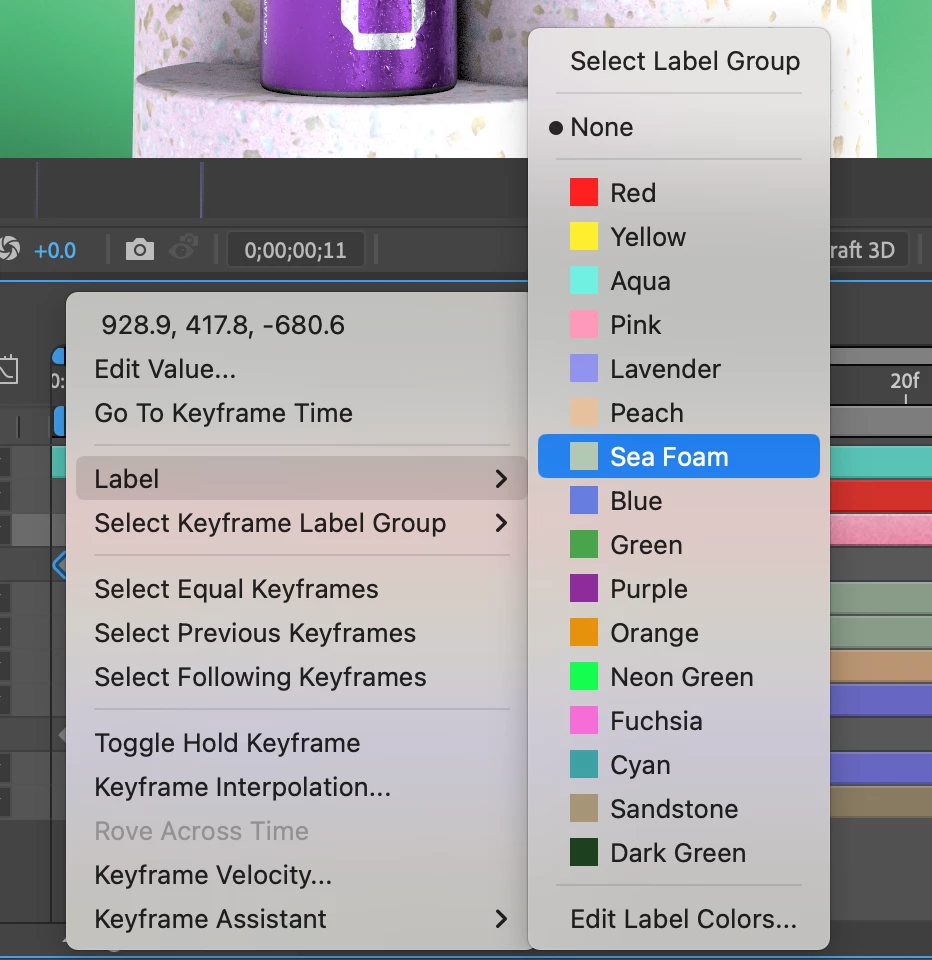Click the 0;00;00;11 timecode field

click(296, 250)
